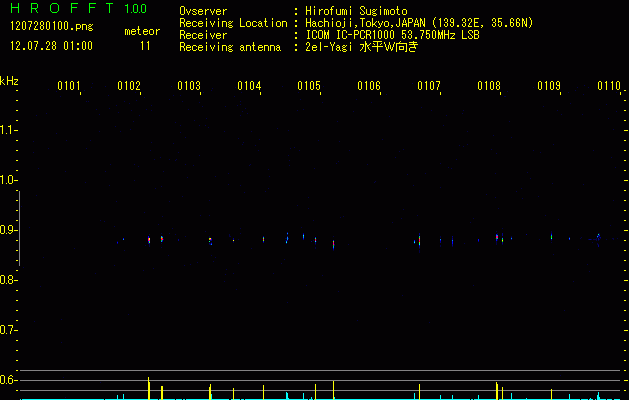Click the 0109 time marker label
This screenshot has width=629, height=400.
click(x=549, y=86)
